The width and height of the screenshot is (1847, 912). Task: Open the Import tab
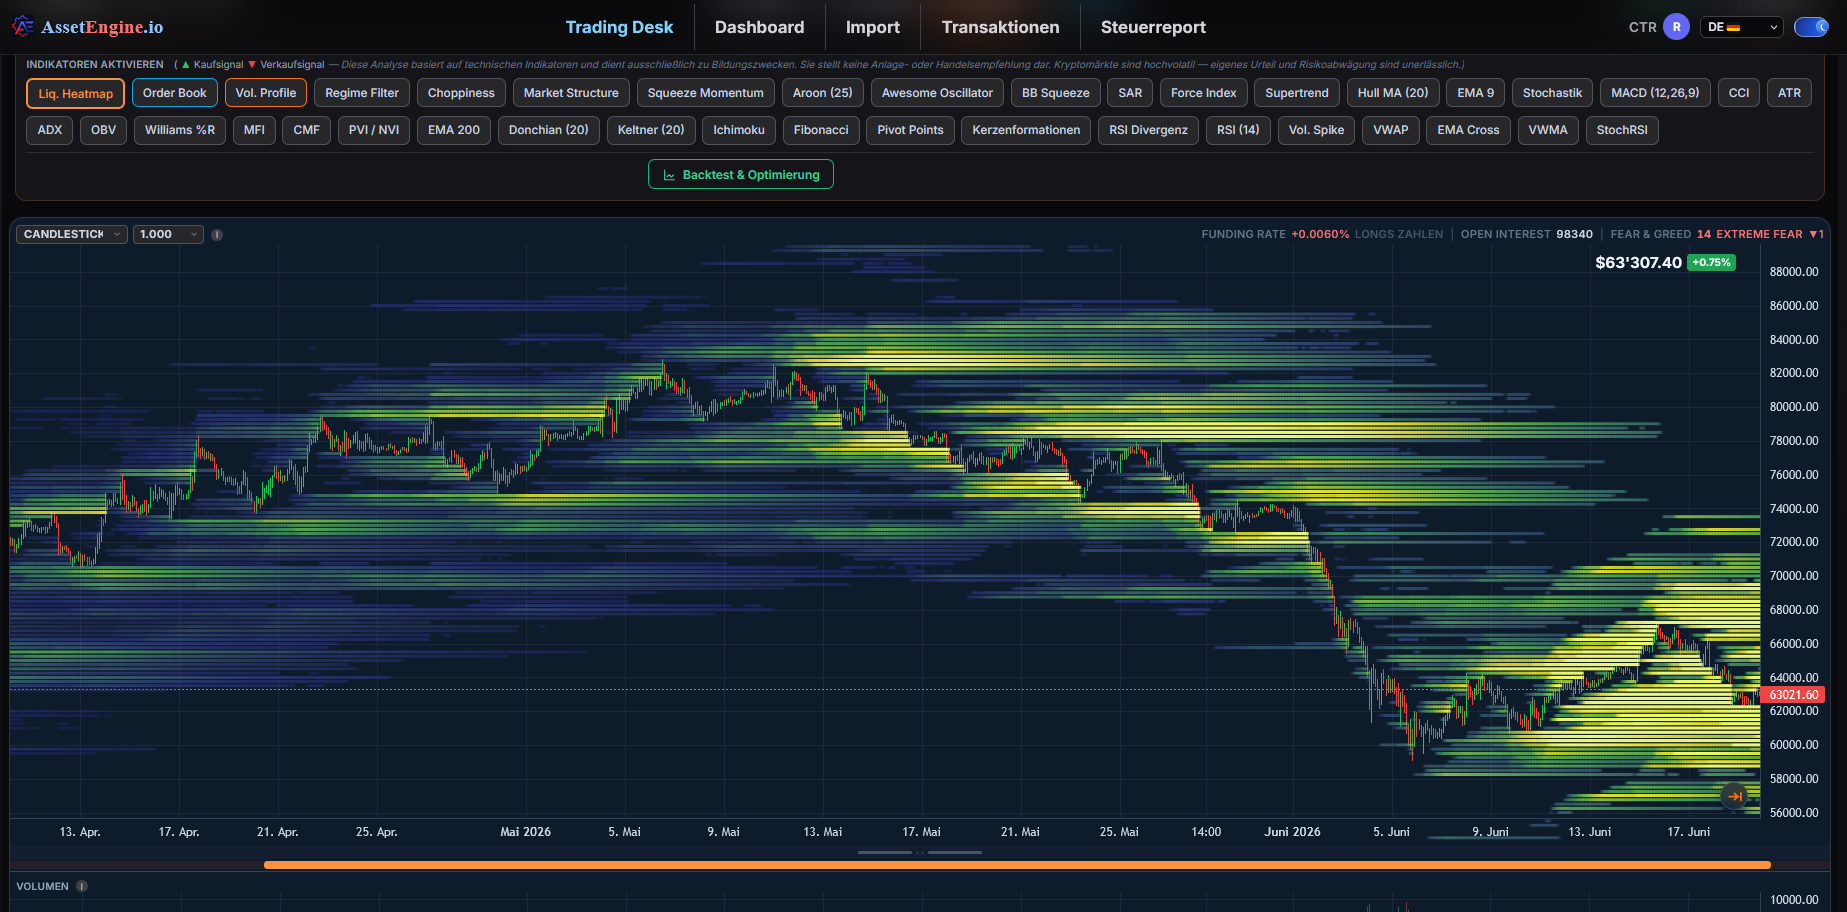[873, 27]
